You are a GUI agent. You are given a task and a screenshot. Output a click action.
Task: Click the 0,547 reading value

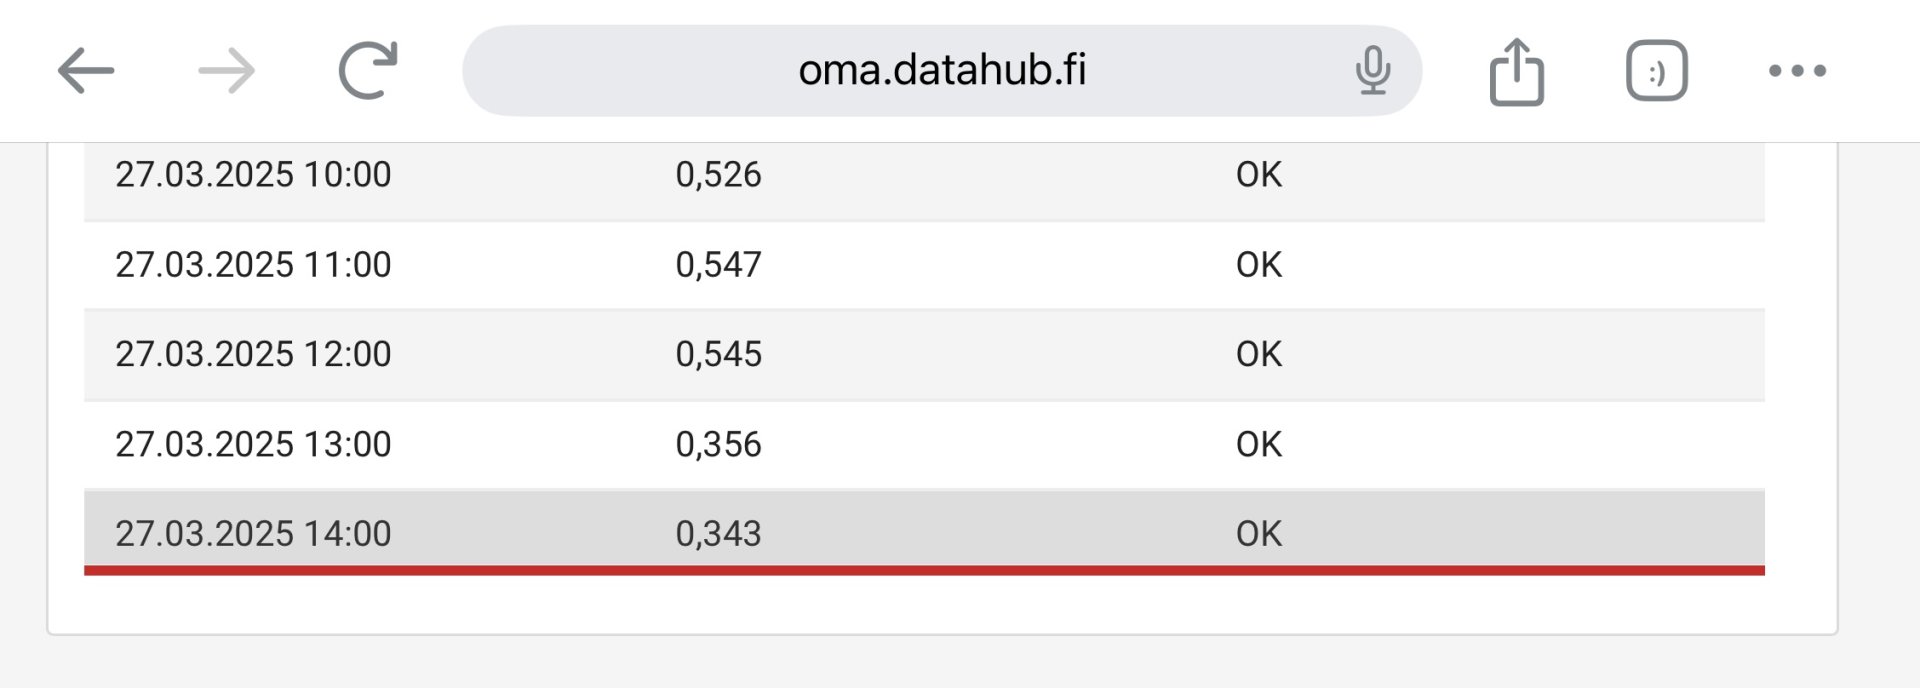point(718,265)
